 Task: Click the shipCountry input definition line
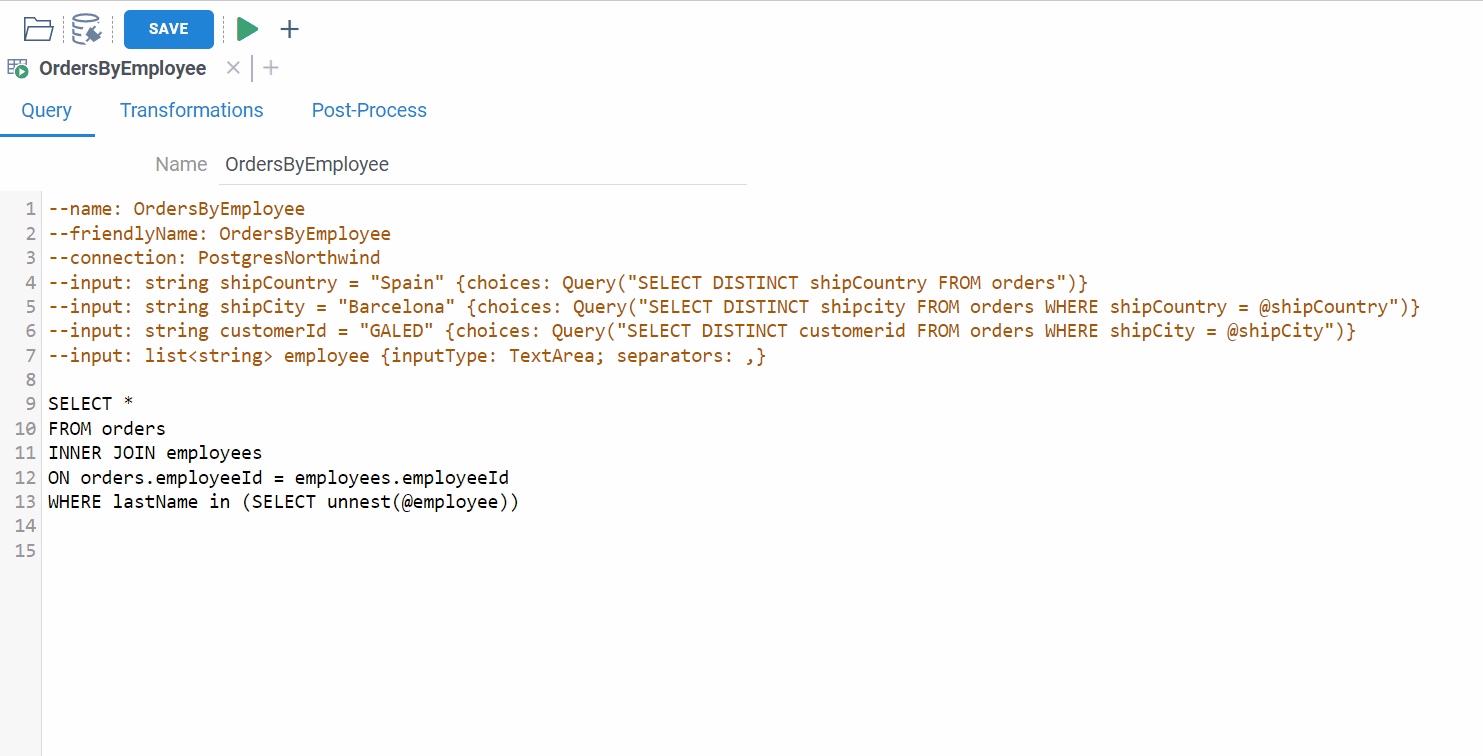point(567,282)
